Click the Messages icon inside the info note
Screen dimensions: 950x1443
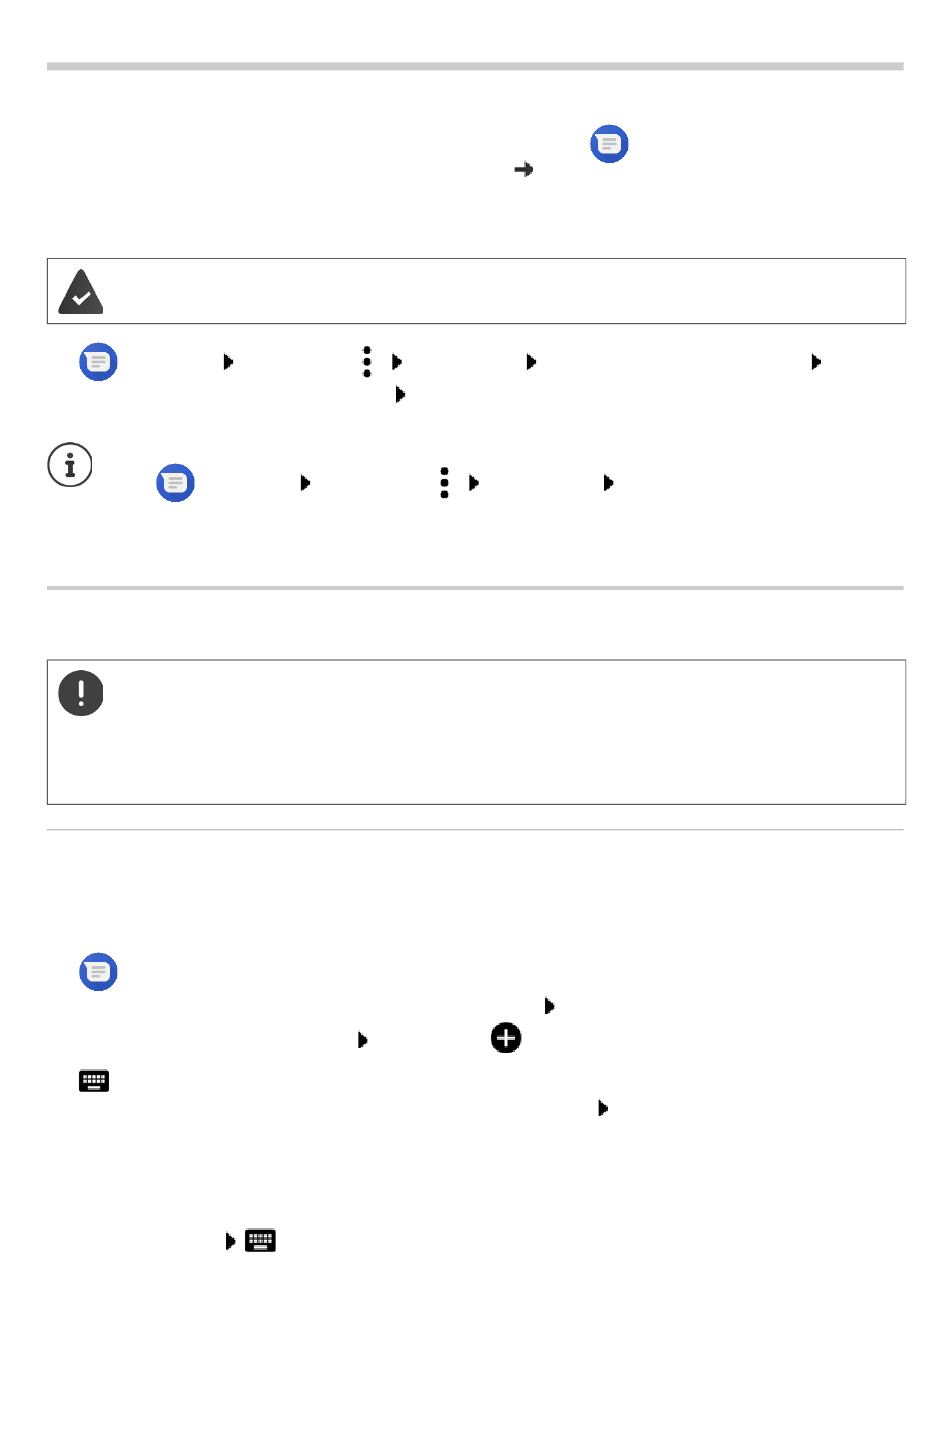point(175,483)
